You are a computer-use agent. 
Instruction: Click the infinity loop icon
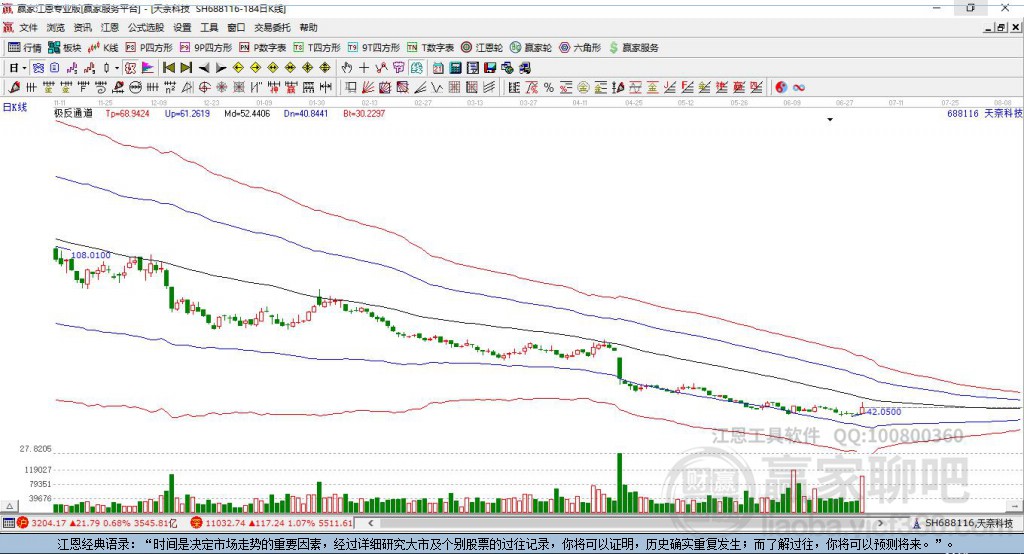point(799,88)
